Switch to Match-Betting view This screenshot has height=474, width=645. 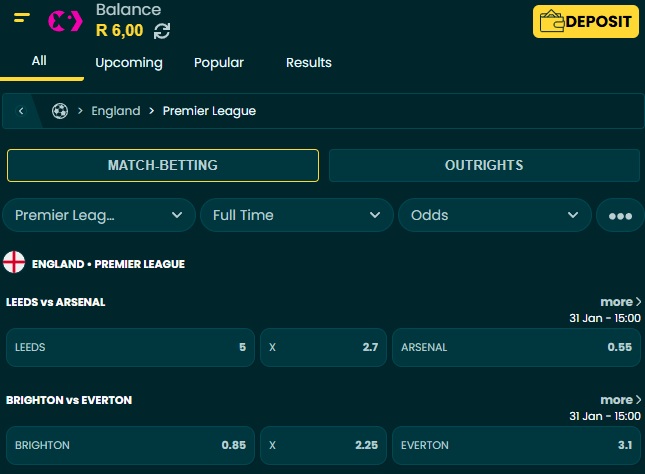pyautogui.click(x=163, y=165)
